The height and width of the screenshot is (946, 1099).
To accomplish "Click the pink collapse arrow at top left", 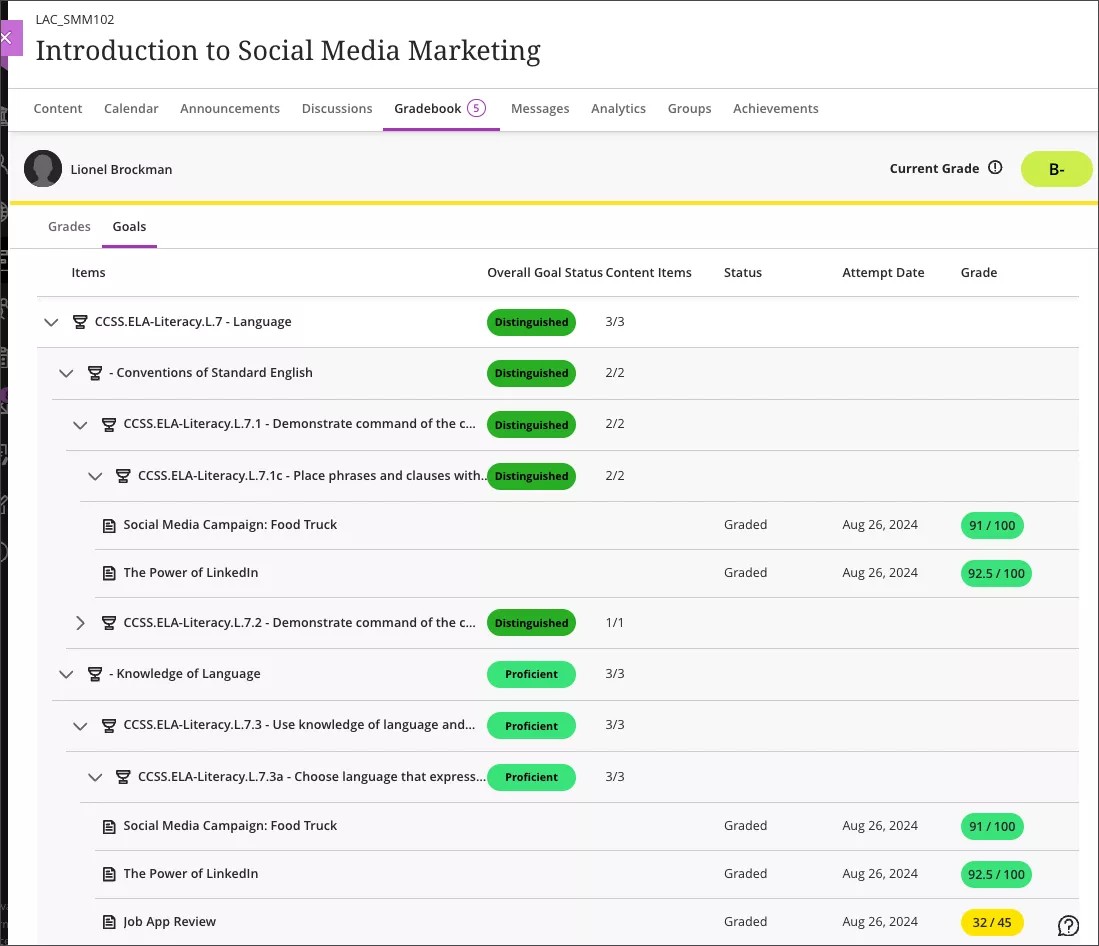I will click(x=7, y=38).
